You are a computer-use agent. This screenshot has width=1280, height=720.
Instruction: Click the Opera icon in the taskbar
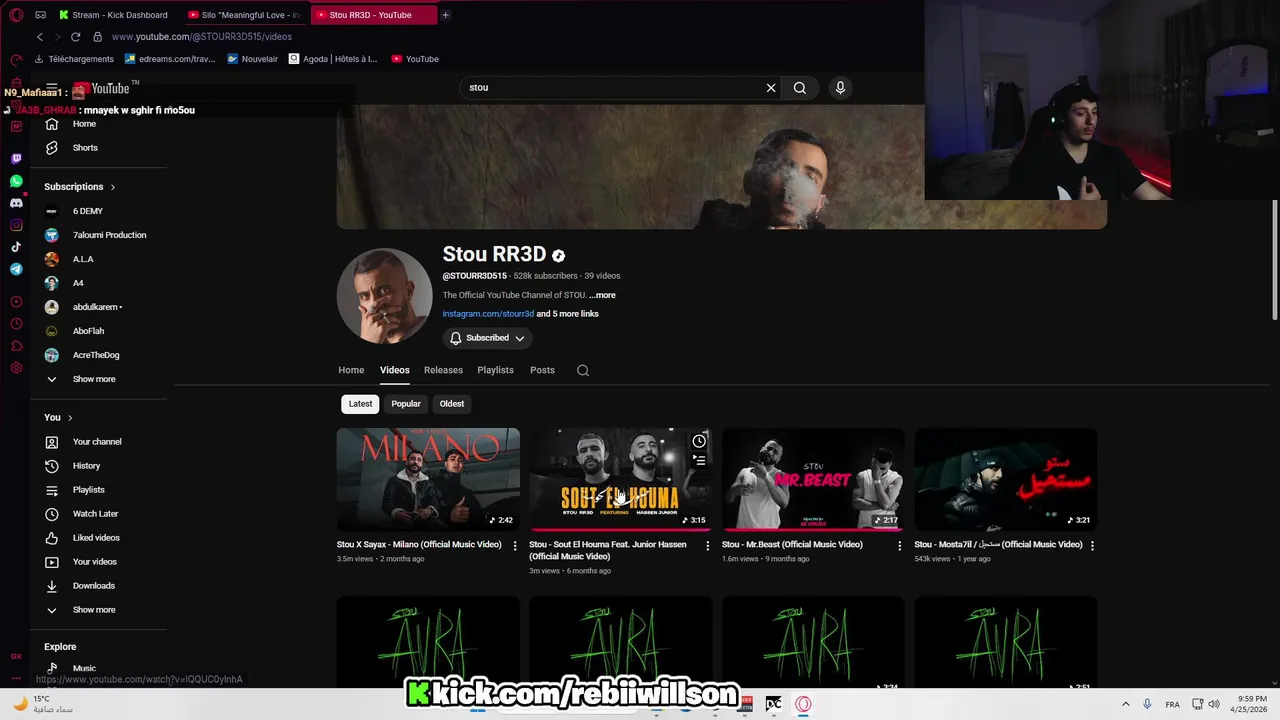tap(803, 704)
